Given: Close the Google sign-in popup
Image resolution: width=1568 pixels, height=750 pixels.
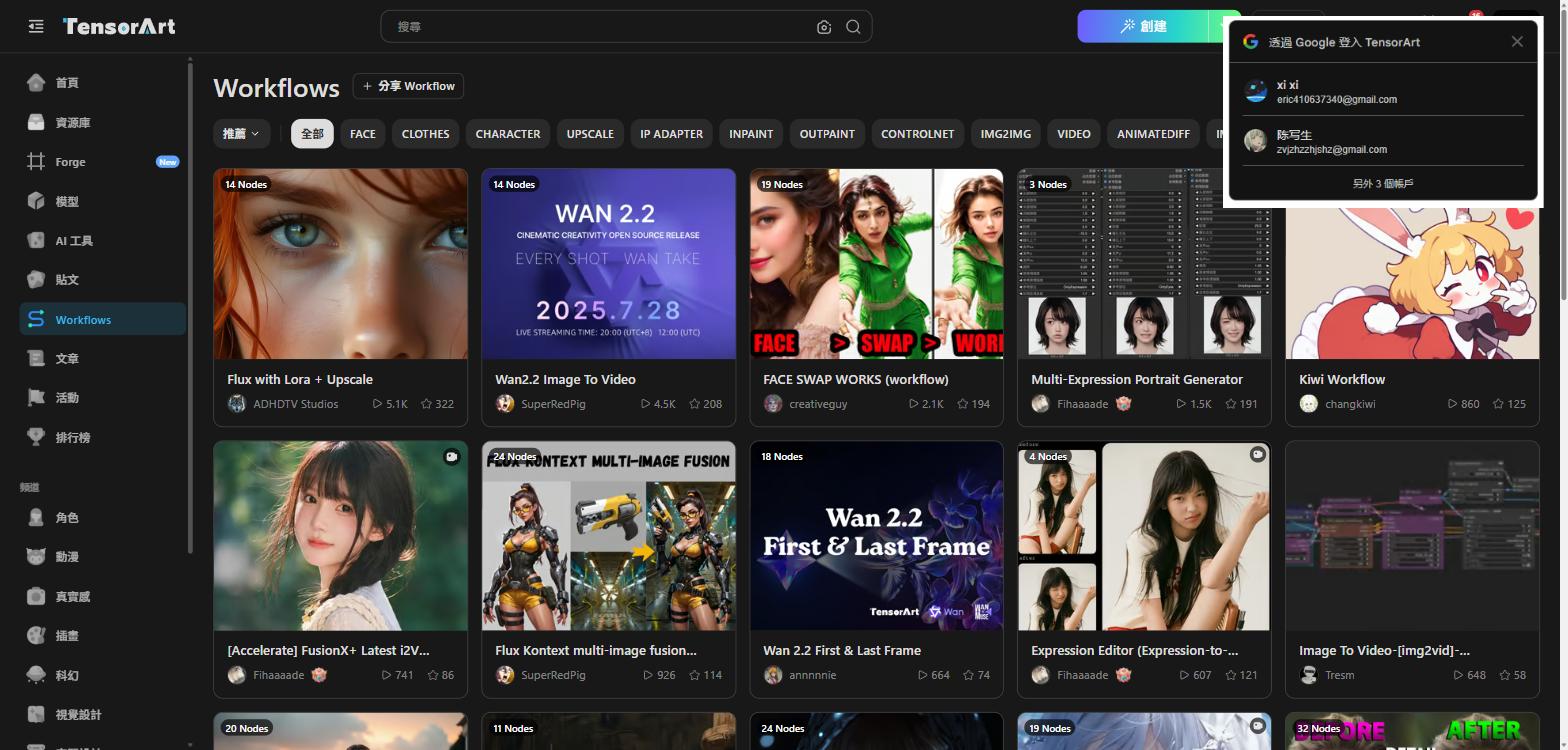Looking at the screenshot, I should pos(1517,41).
